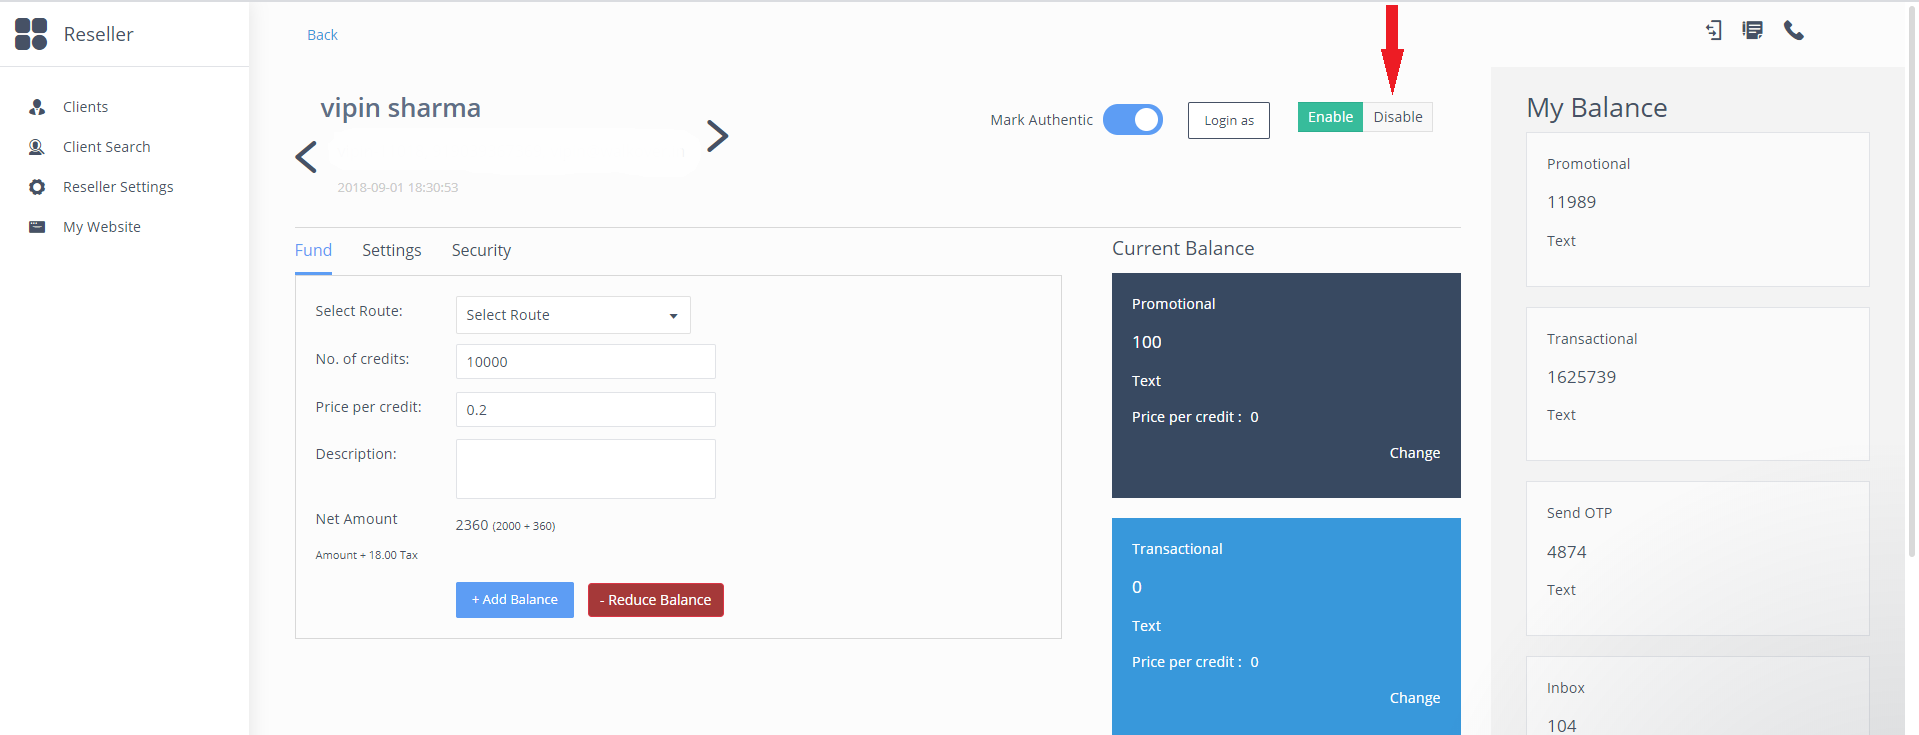Image resolution: width=1919 pixels, height=735 pixels.
Task: Switch to the Fund tab
Action: [x=313, y=250]
